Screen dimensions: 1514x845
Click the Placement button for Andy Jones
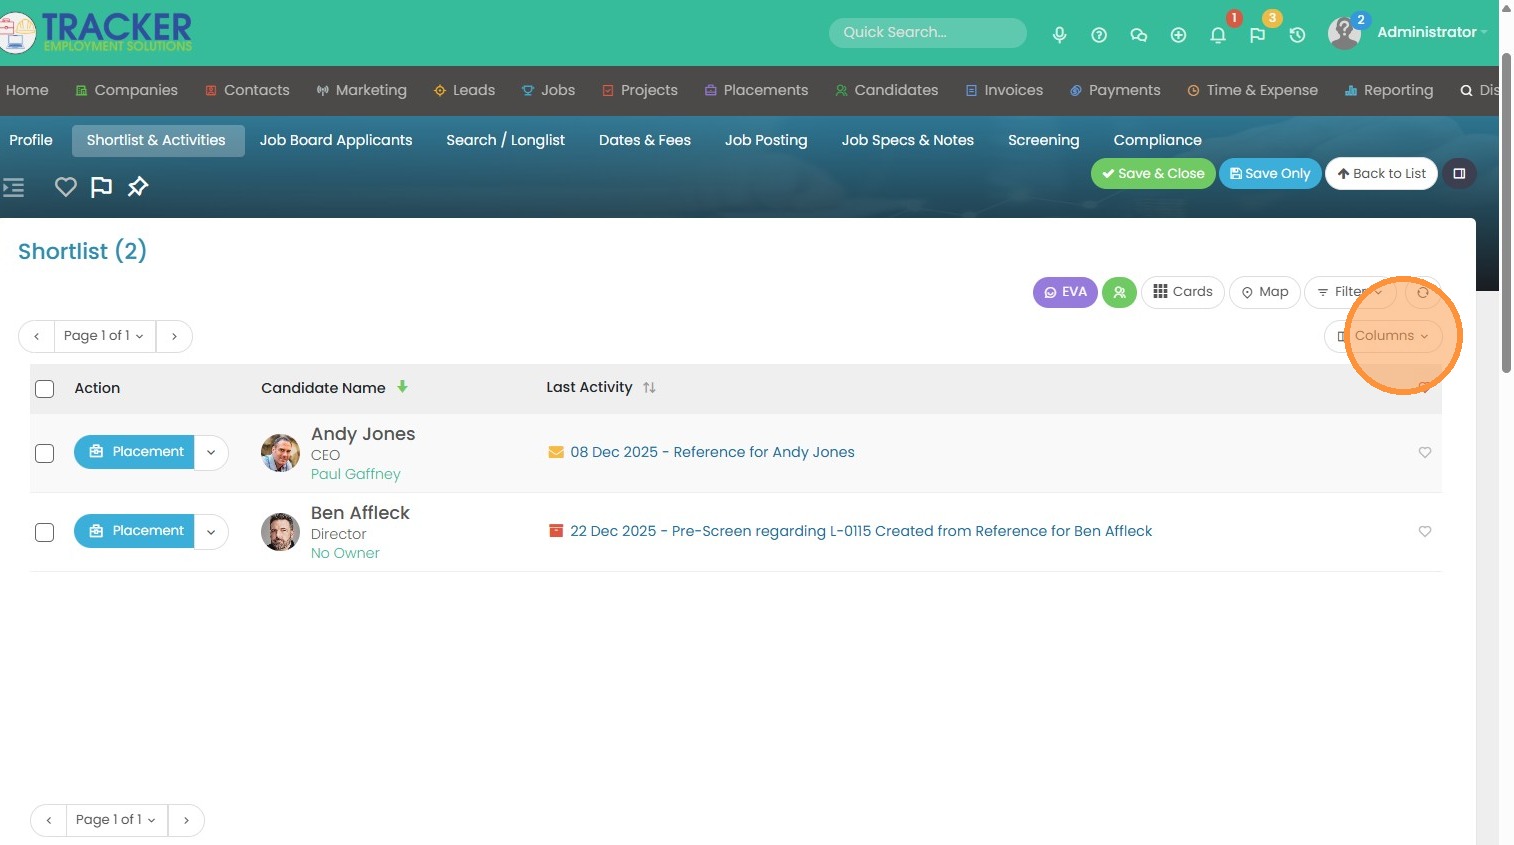[x=134, y=452]
